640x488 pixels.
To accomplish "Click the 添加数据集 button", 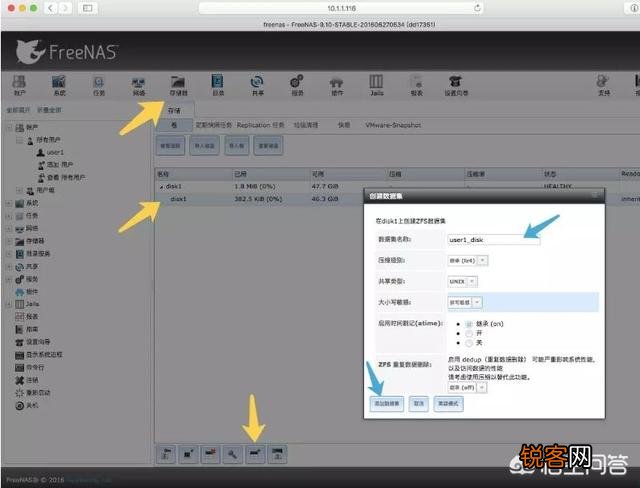I will tap(387, 404).
